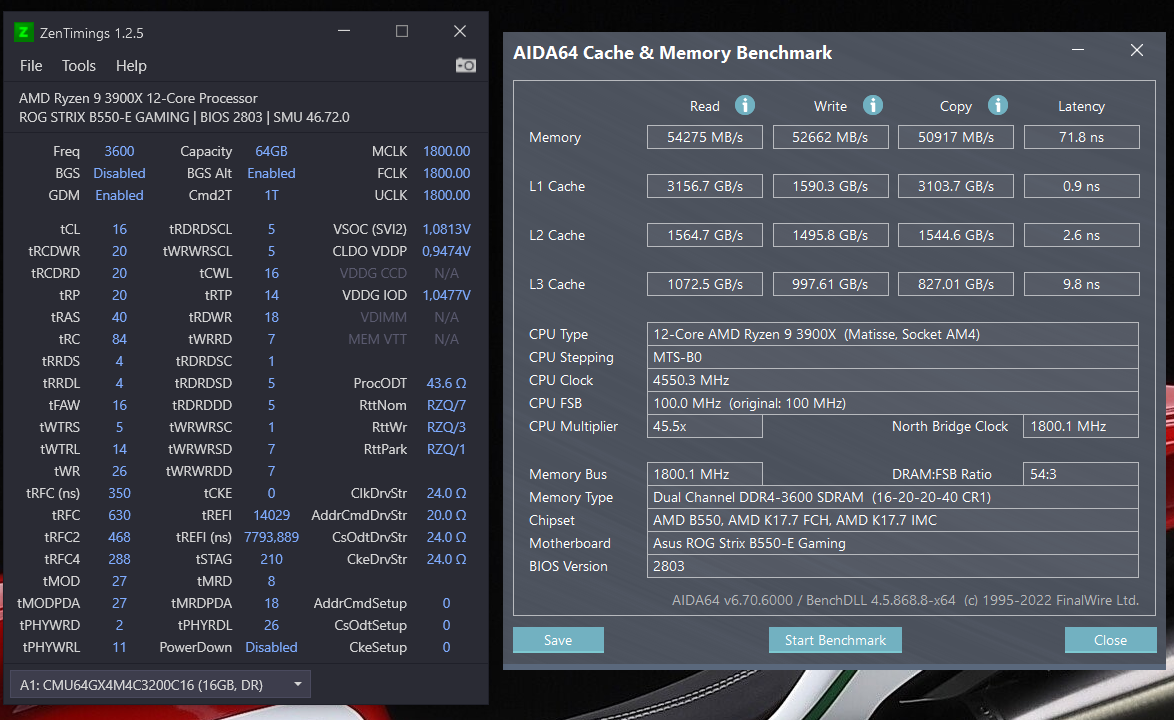Click the AMD Ryzen 9 3900X processor title text
This screenshot has height=720, width=1174.
tap(138, 98)
